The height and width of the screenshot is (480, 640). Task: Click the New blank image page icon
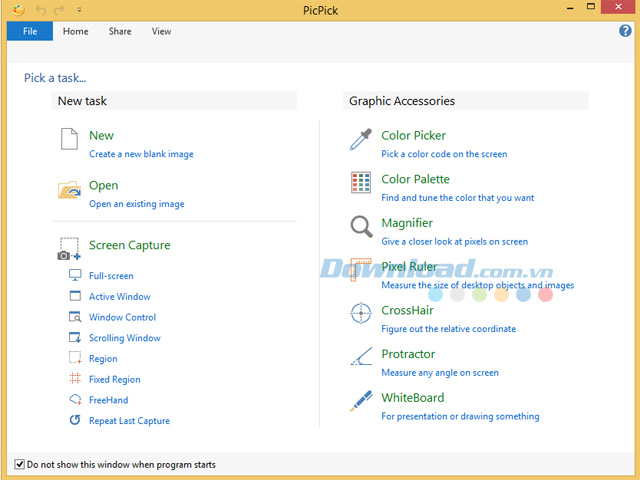click(69, 140)
